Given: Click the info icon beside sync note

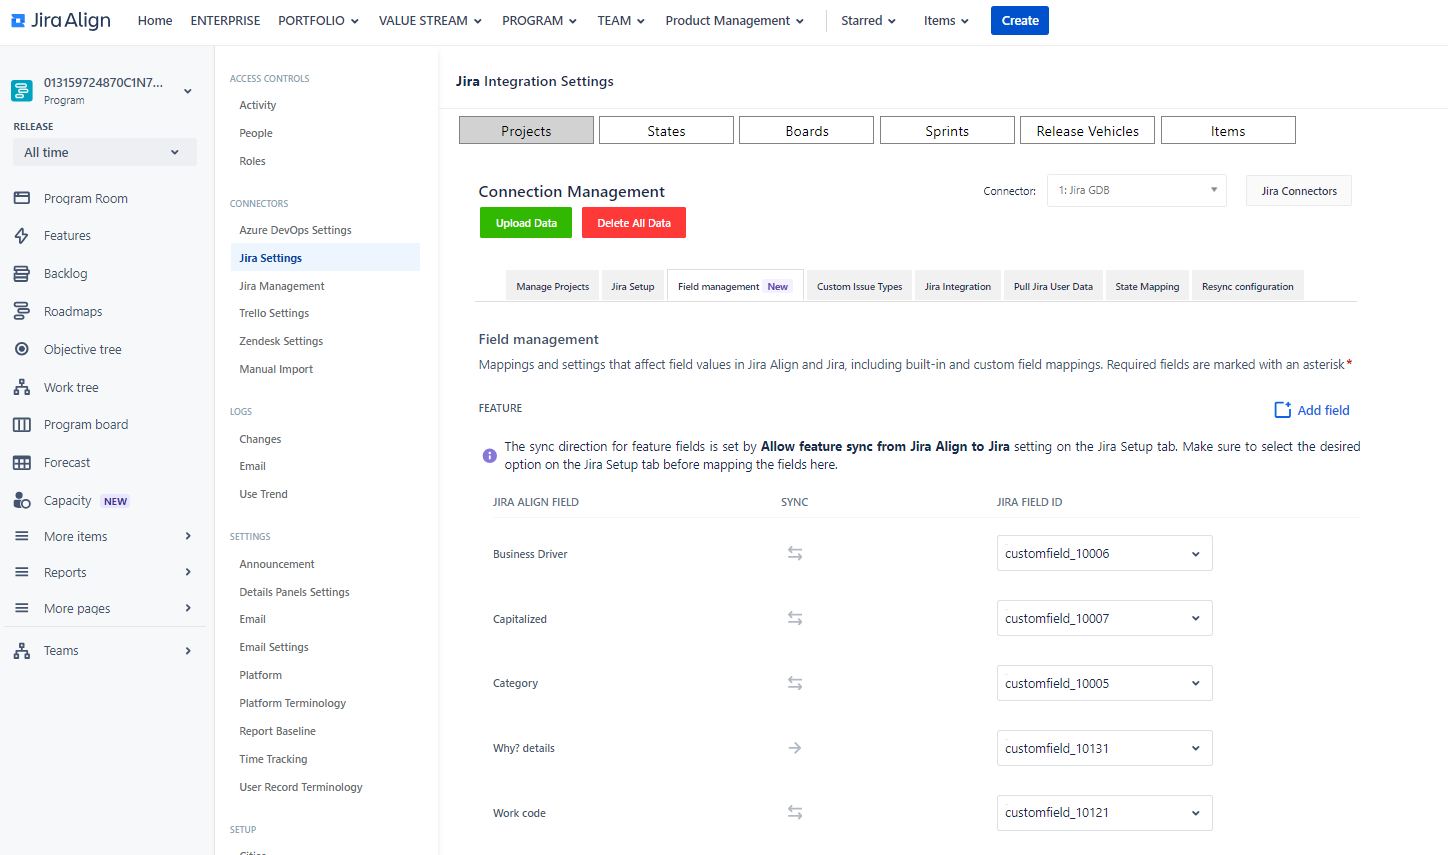Looking at the screenshot, I should tap(490, 456).
